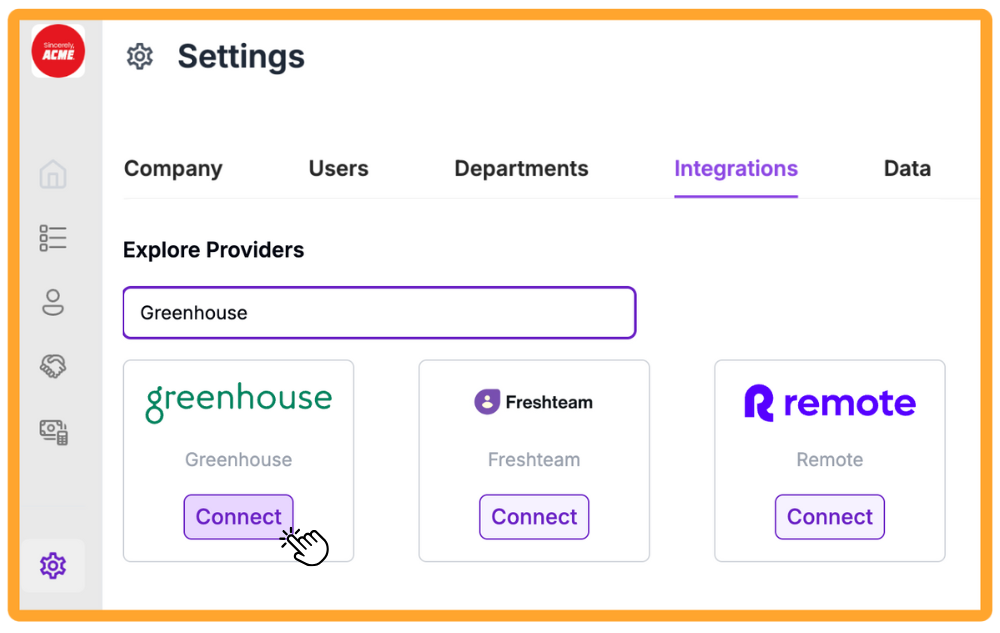Screen dimensions: 1000x633
Task: Click the Freshteam provider logo
Action: click(x=534, y=402)
